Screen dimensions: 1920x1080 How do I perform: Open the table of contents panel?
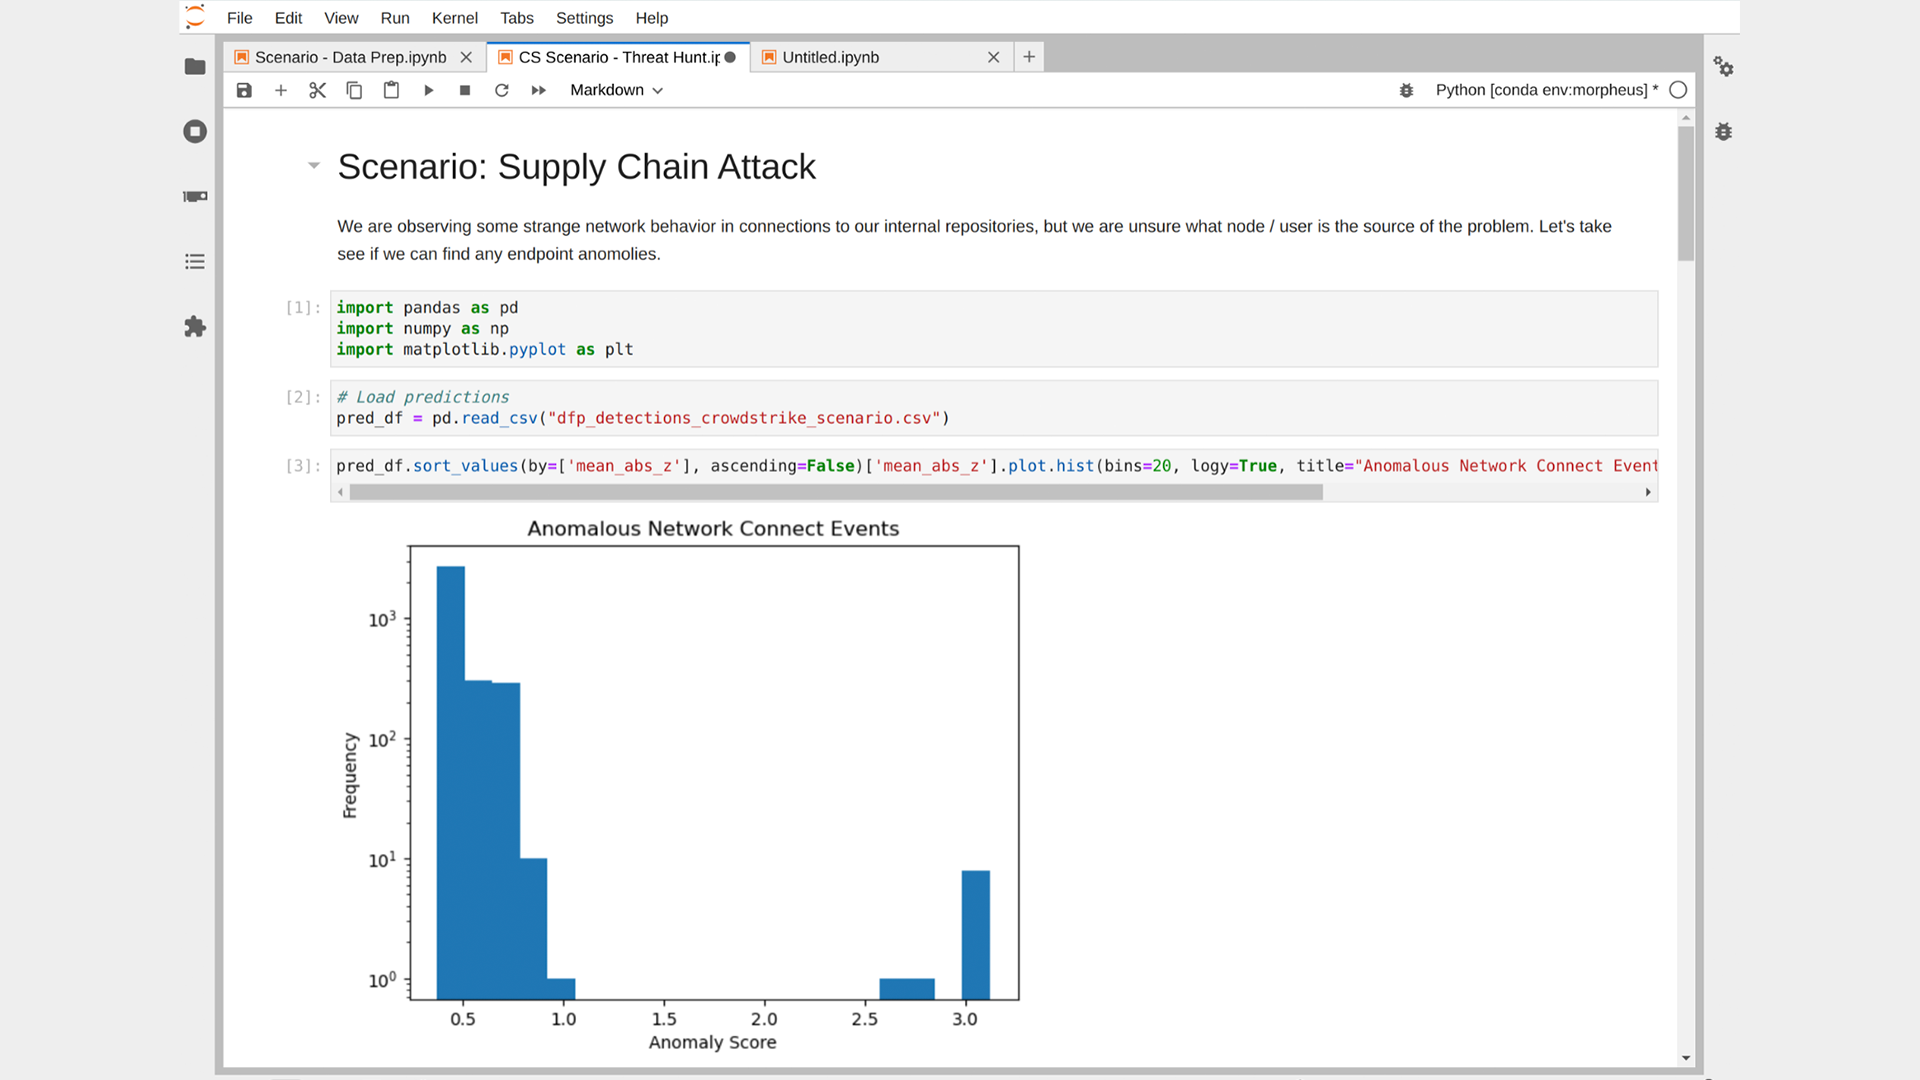195,262
